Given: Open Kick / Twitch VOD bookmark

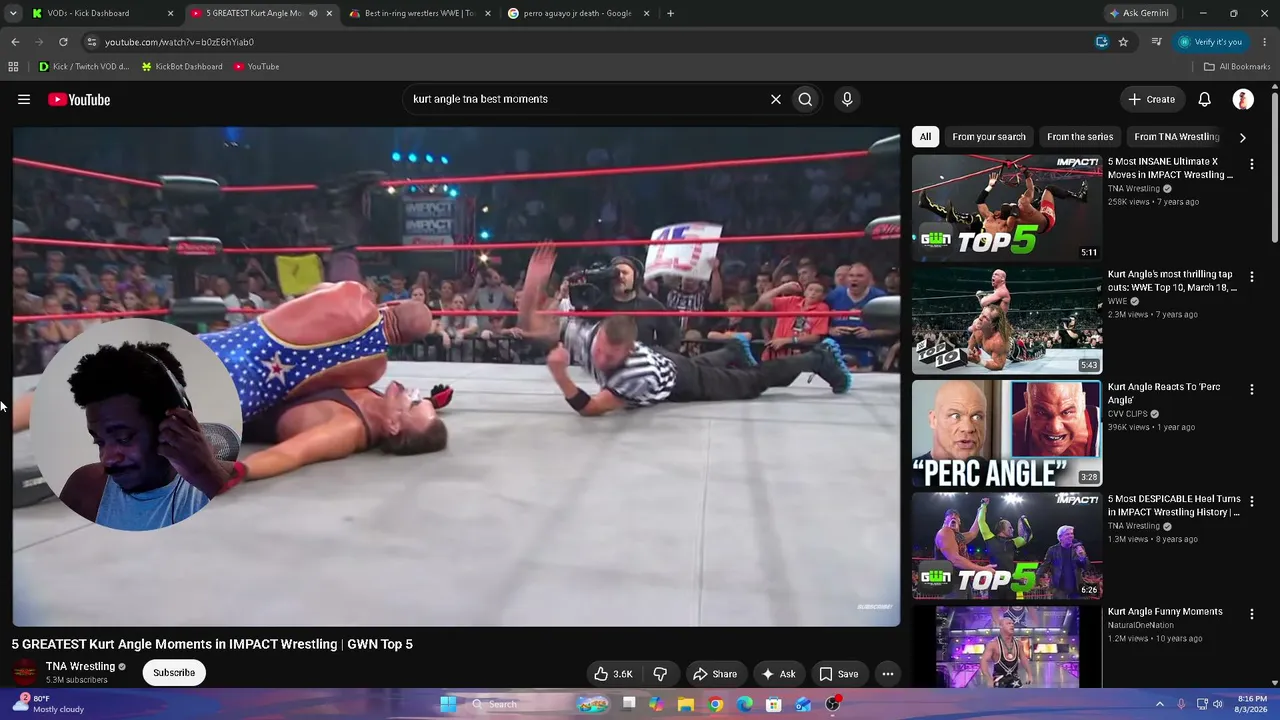Looking at the screenshot, I should pyautogui.click(x=84, y=67).
